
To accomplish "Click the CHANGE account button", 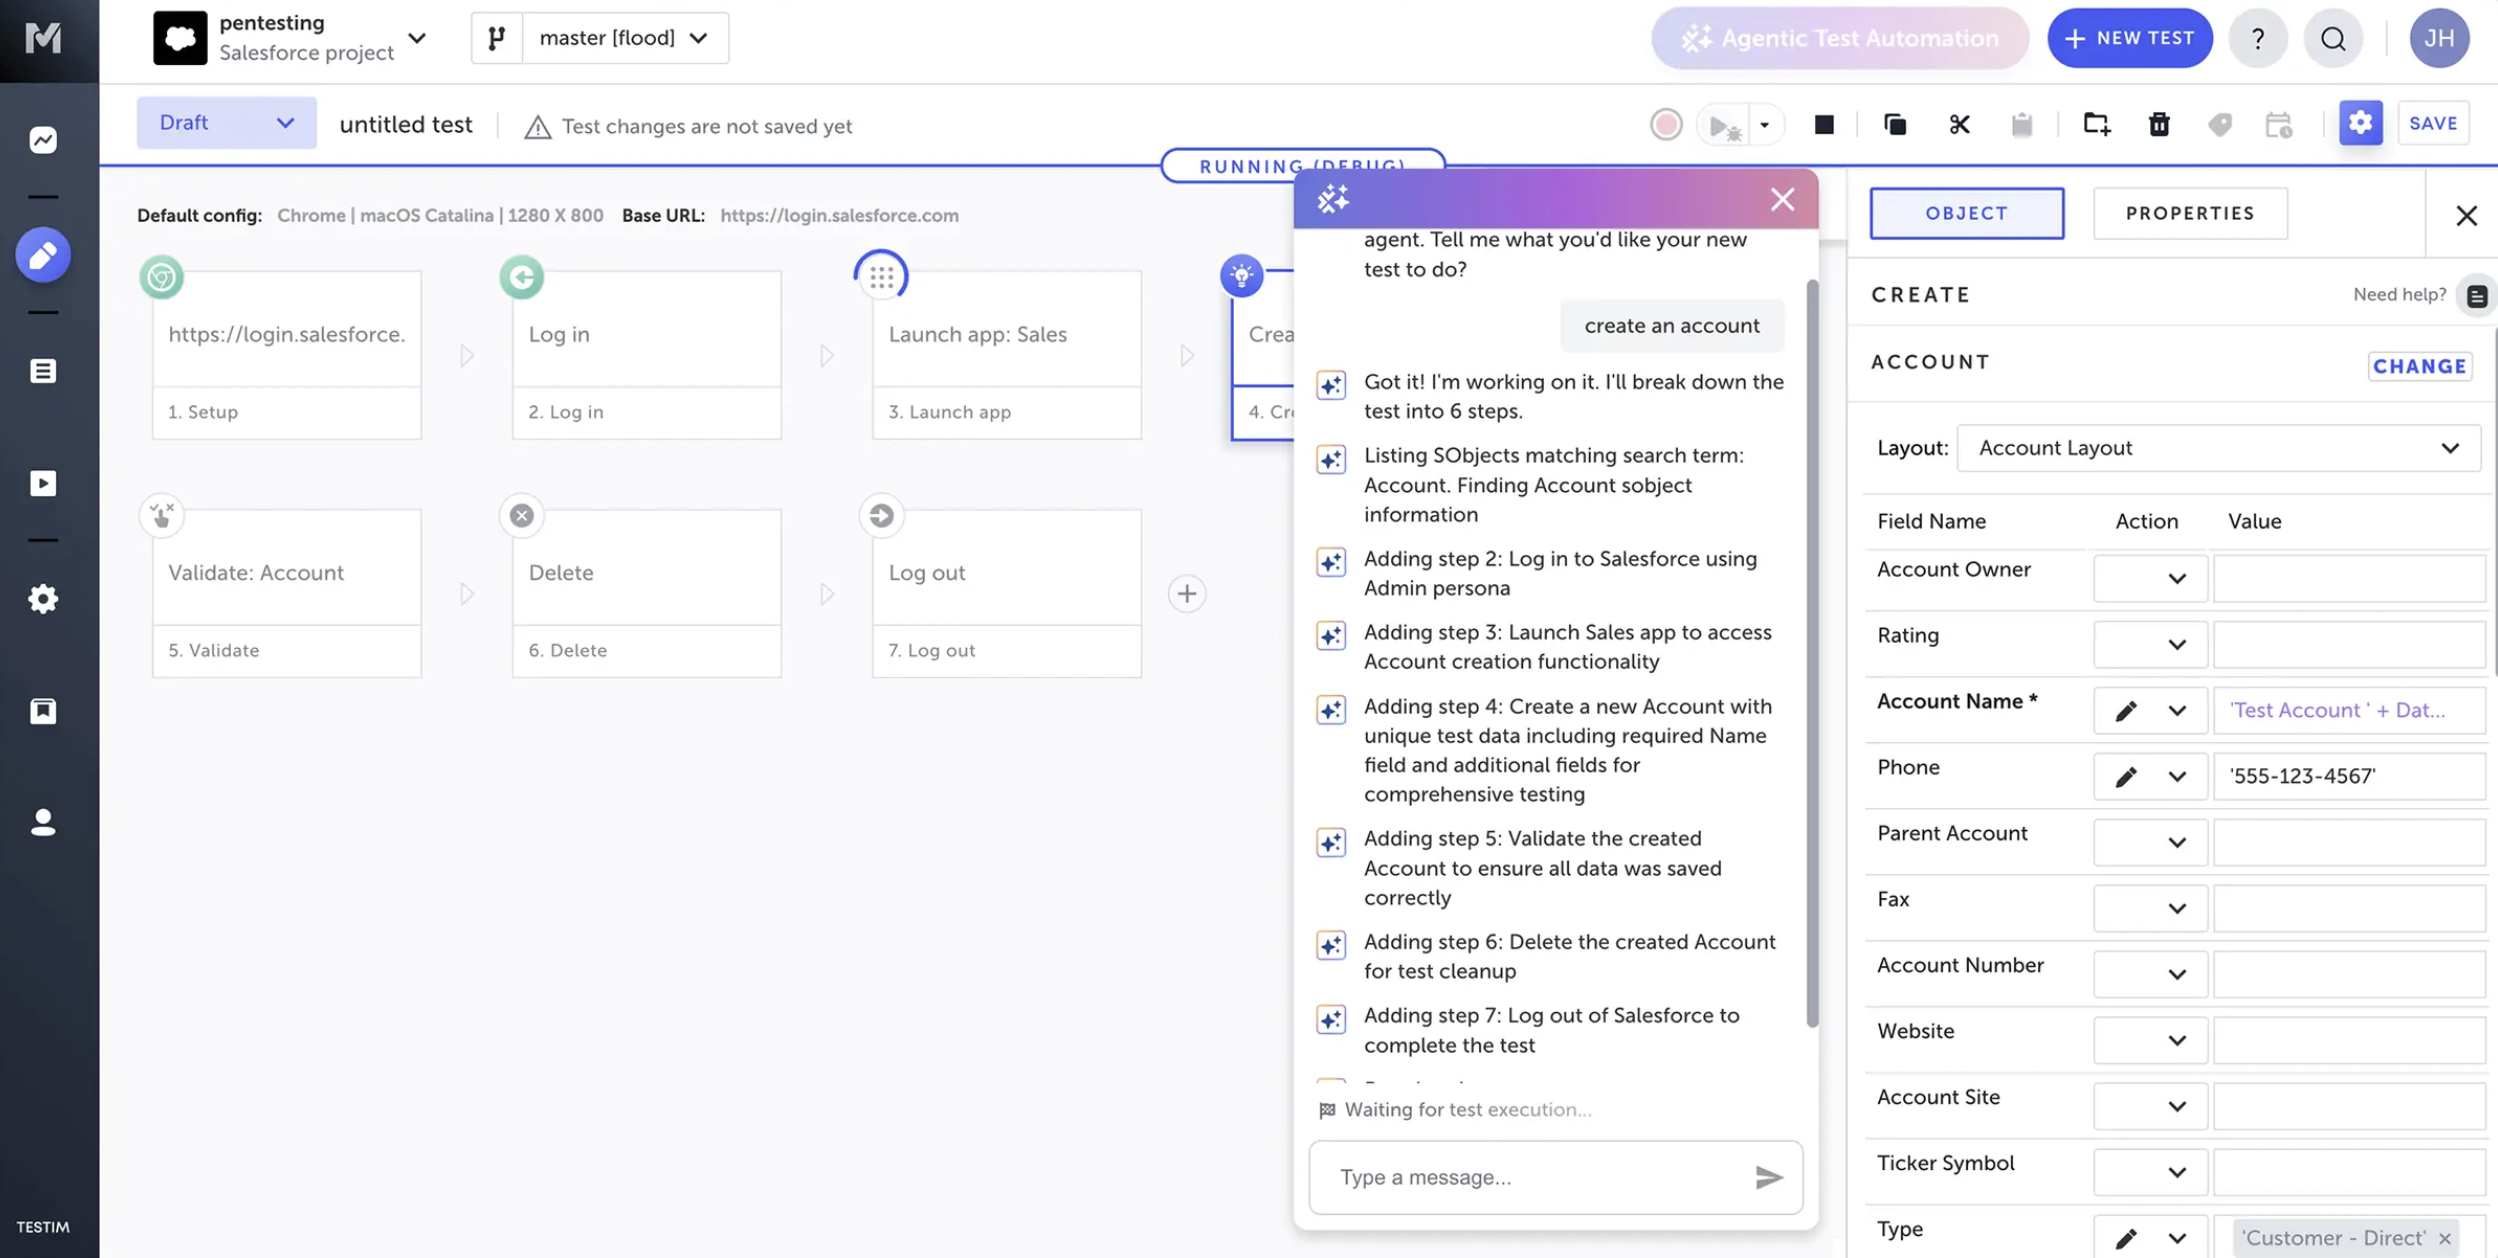I will point(2419,366).
